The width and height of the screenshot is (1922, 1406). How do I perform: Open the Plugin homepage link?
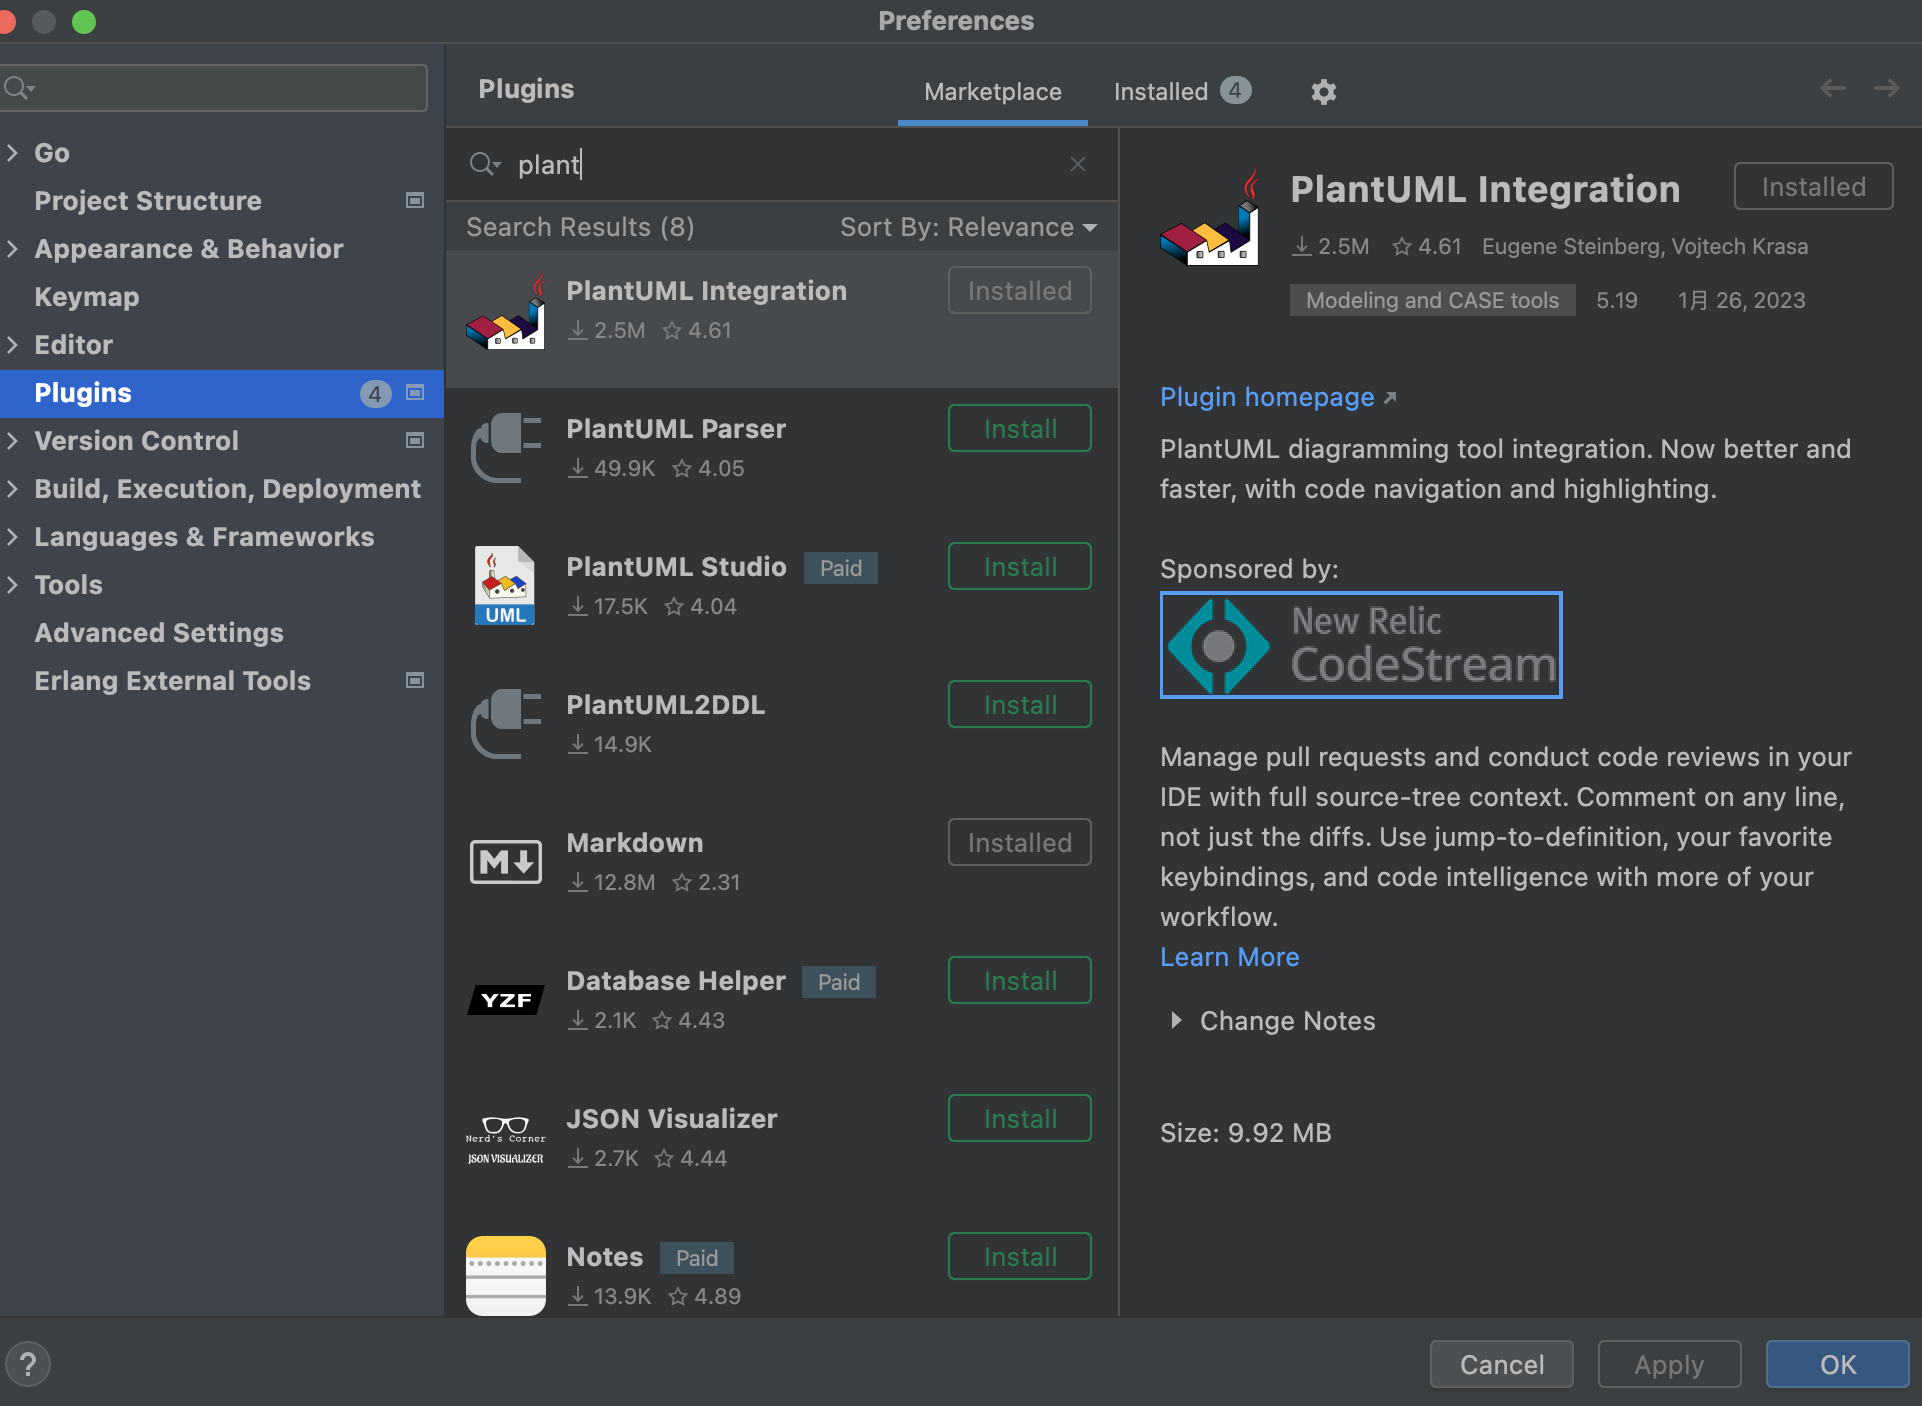pyautogui.click(x=1278, y=397)
